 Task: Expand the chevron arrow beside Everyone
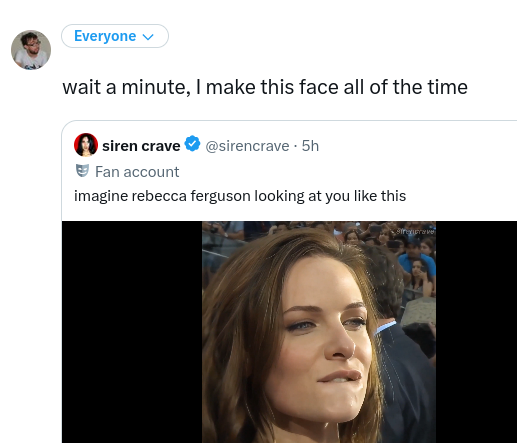click(x=148, y=37)
